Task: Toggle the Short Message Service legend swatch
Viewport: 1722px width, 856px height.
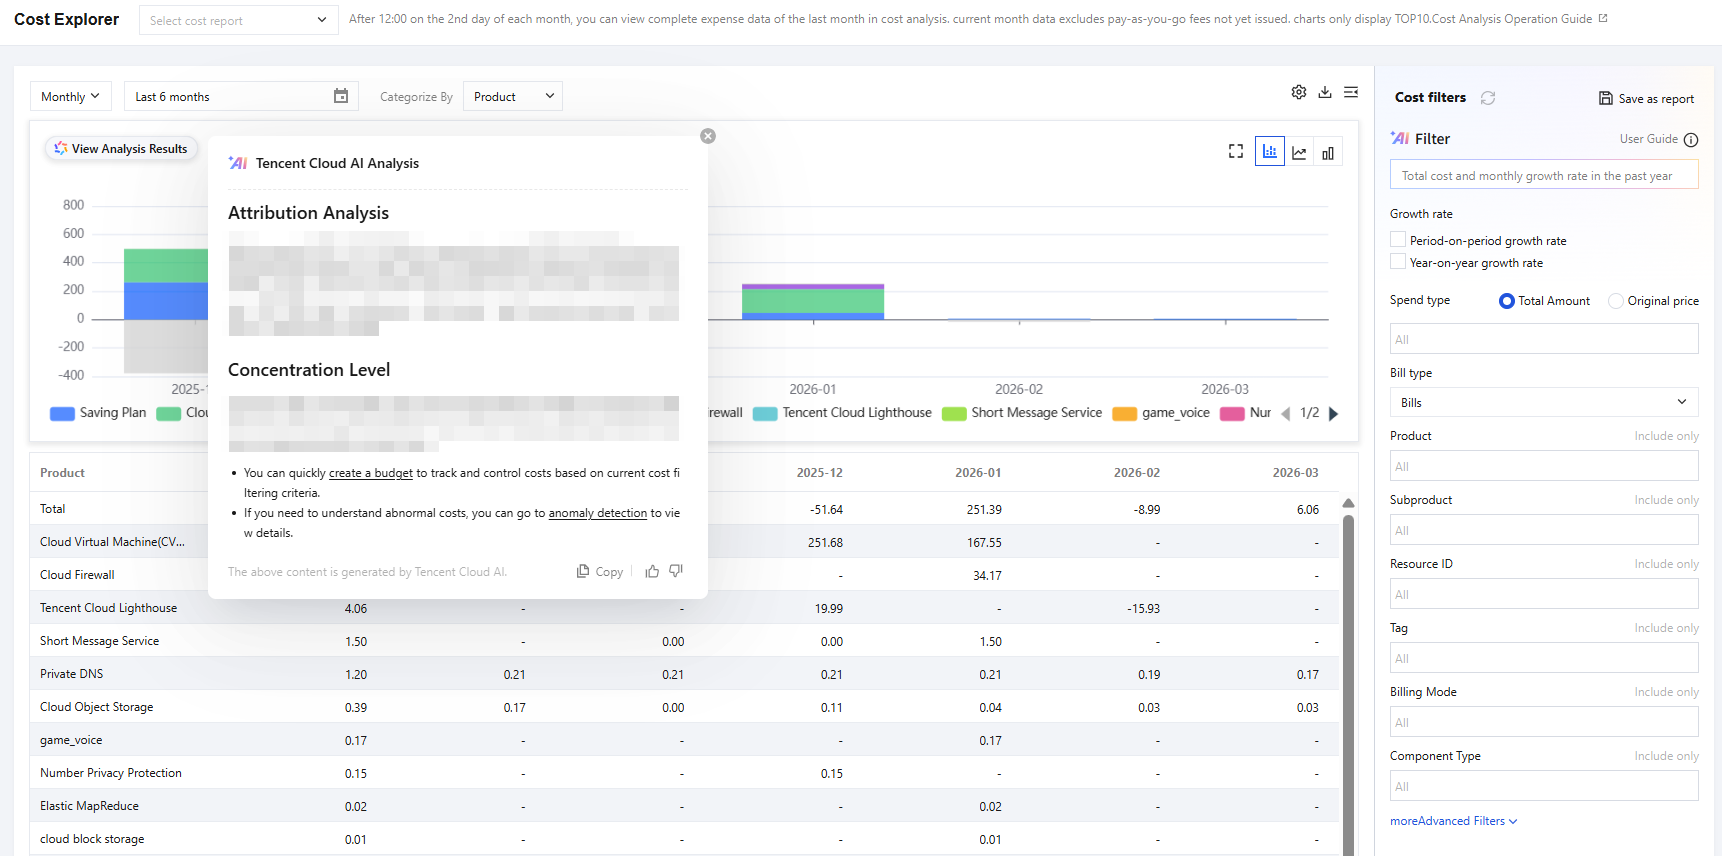Action: 954,414
